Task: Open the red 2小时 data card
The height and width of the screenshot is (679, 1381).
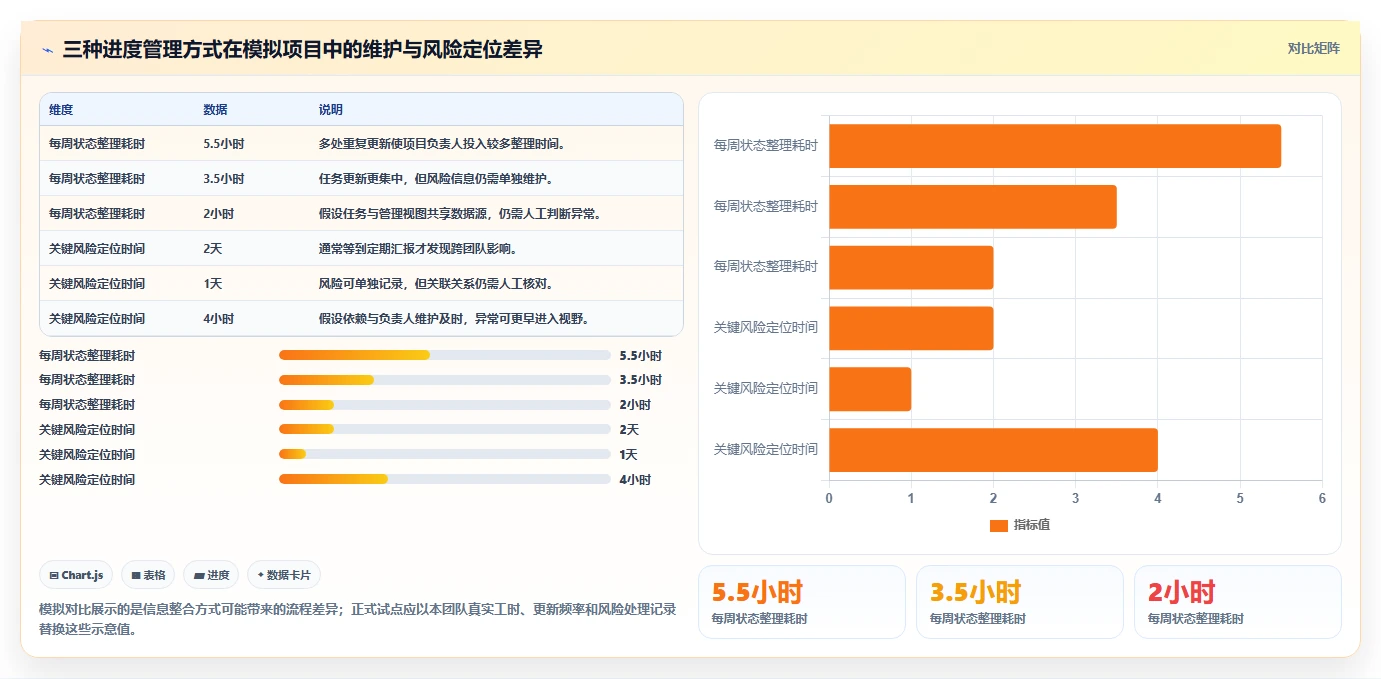Action: tap(1238, 602)
